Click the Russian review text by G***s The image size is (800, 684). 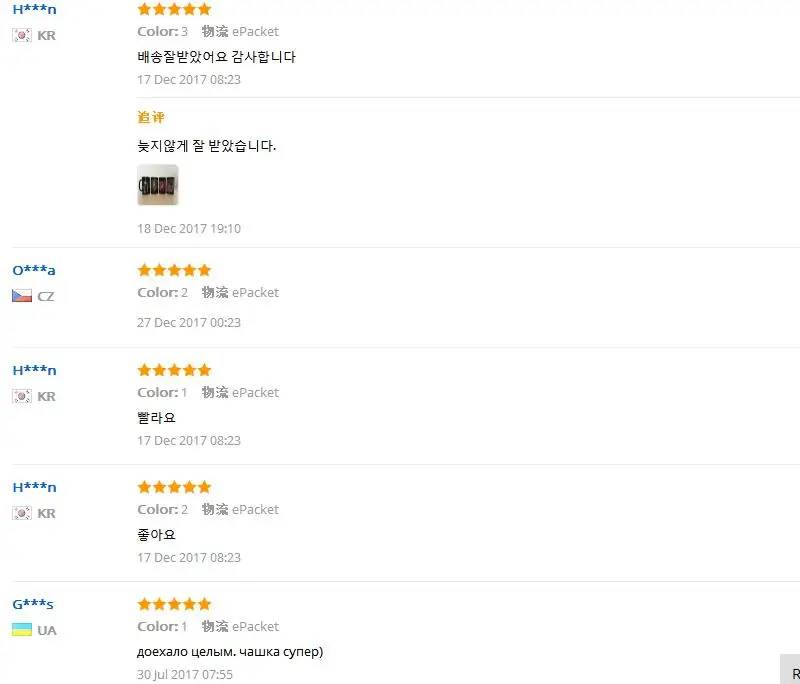click(230, 652)
